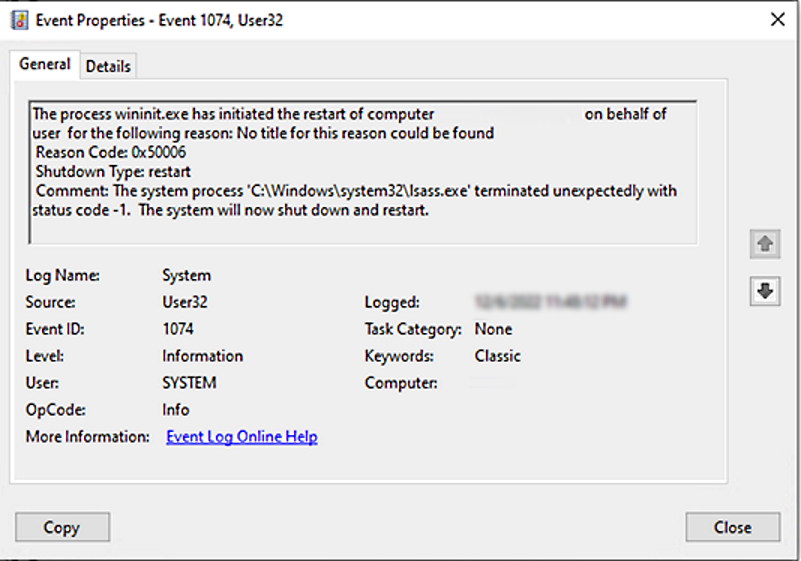Click the User value SYSTEM
801x561 pixels.
point(190,383)
